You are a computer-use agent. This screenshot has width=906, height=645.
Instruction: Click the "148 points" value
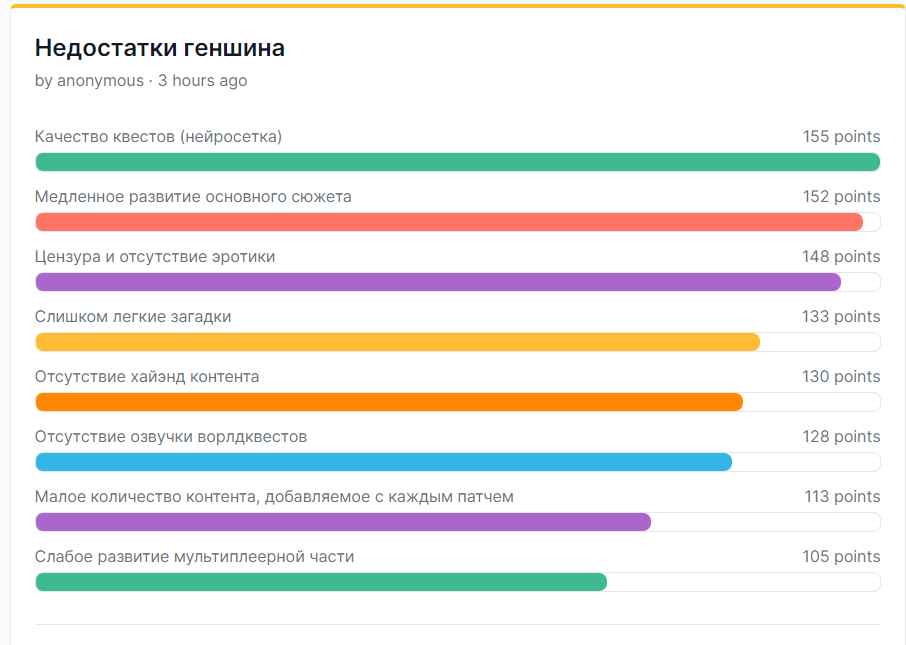[841, 257]
